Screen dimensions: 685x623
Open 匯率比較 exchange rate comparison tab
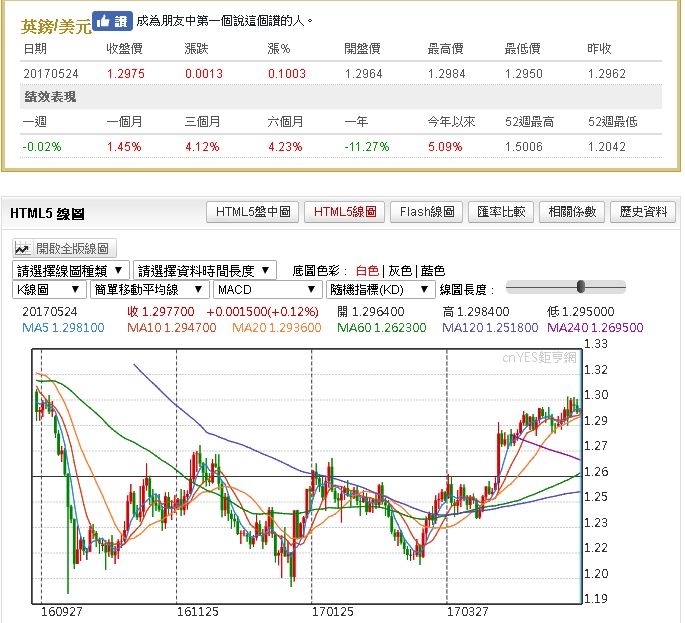501,212
